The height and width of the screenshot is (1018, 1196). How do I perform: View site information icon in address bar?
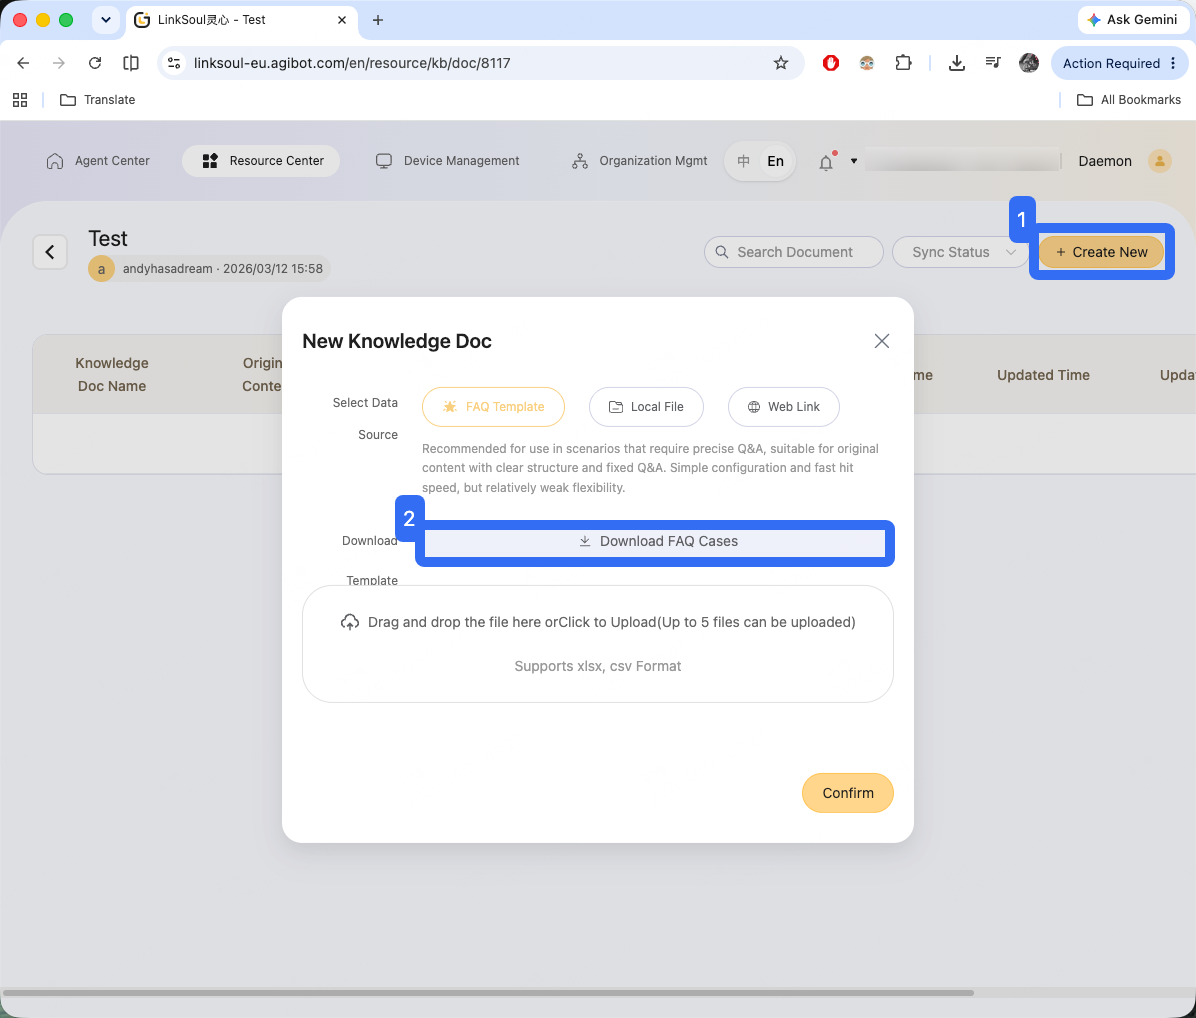click(175, 63)
